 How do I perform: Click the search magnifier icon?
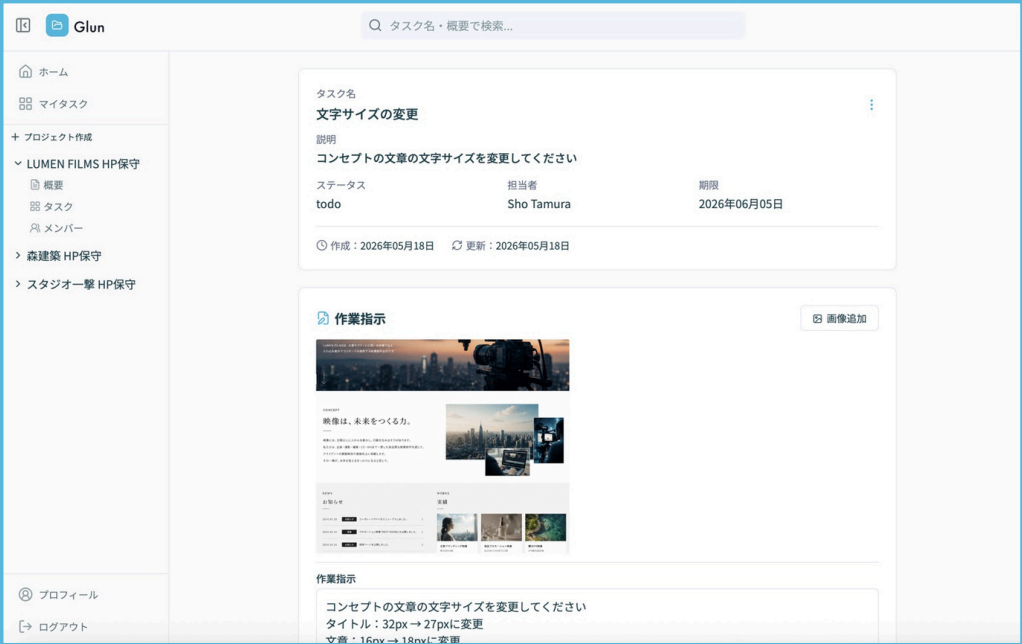tap(375, 25)
